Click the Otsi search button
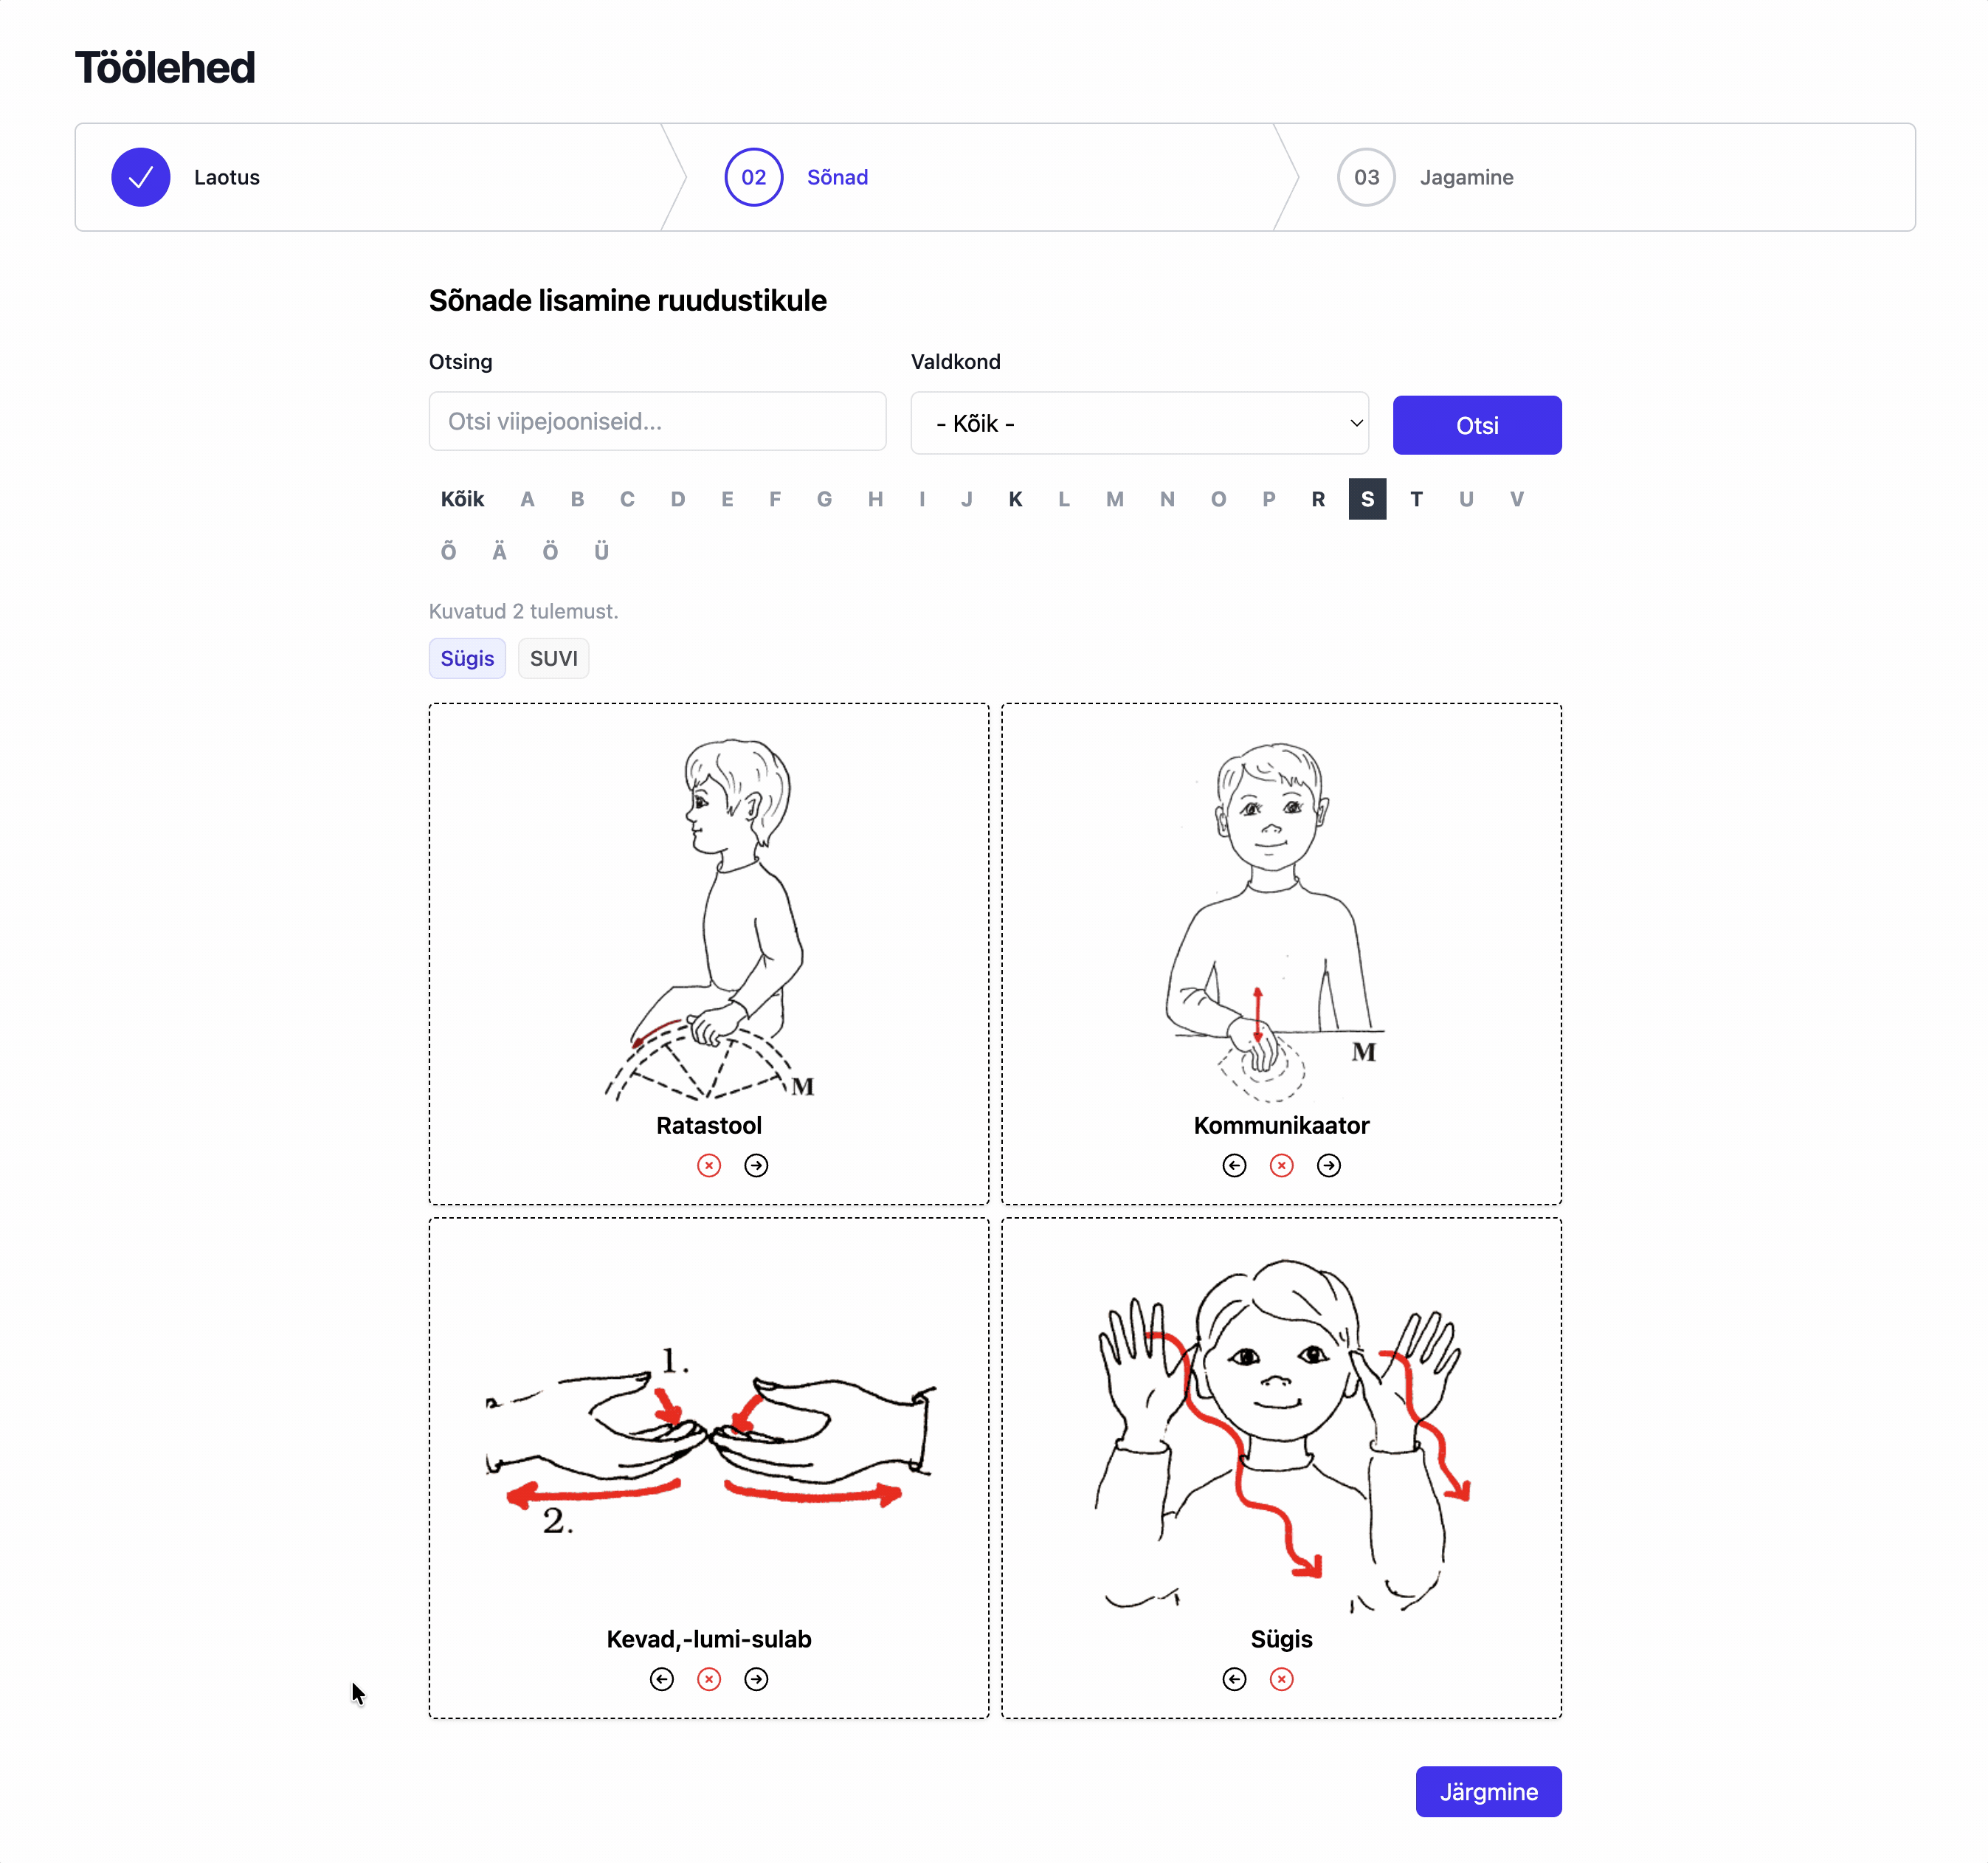 point(1476,425)
